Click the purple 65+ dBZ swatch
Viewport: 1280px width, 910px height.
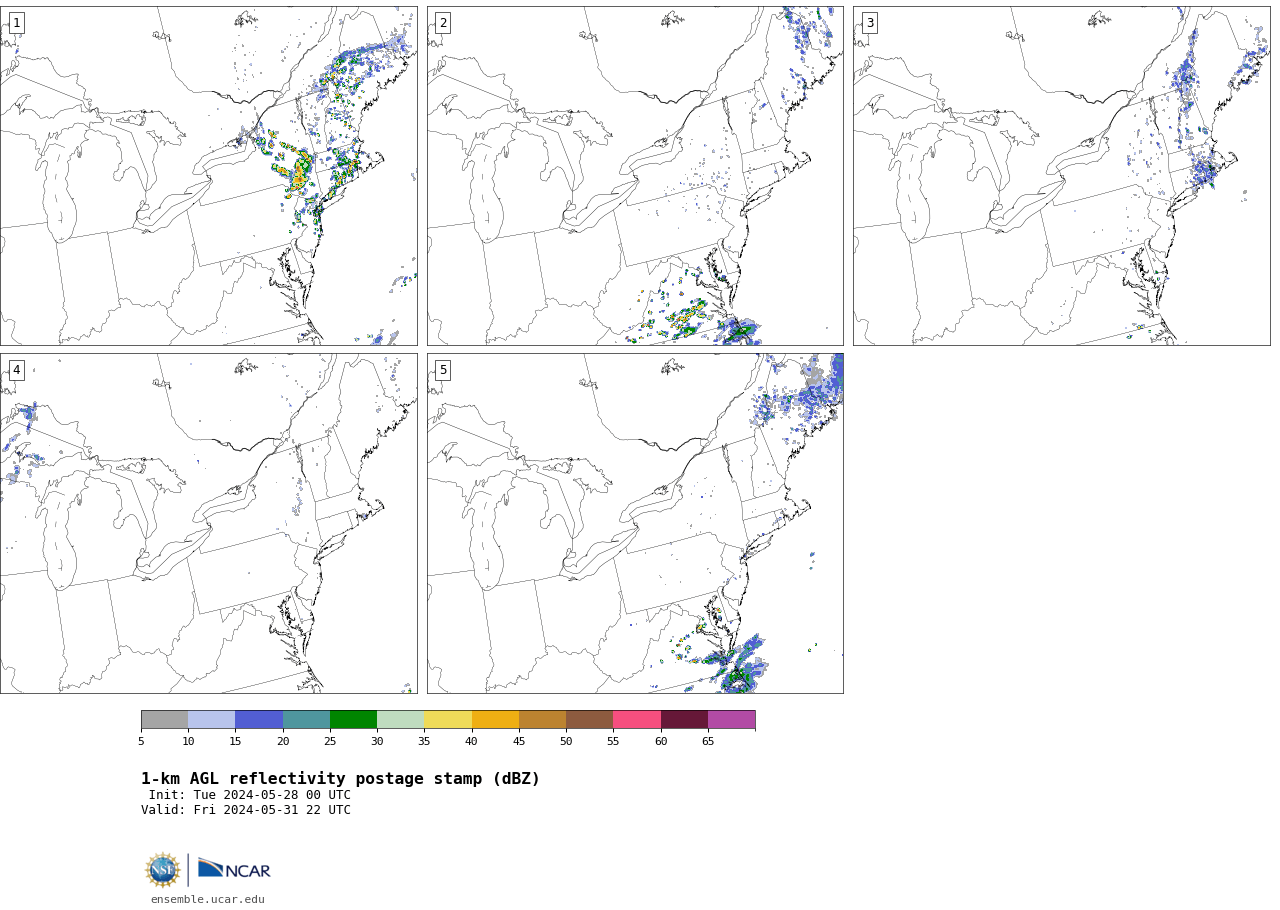[x=731, y=720]
